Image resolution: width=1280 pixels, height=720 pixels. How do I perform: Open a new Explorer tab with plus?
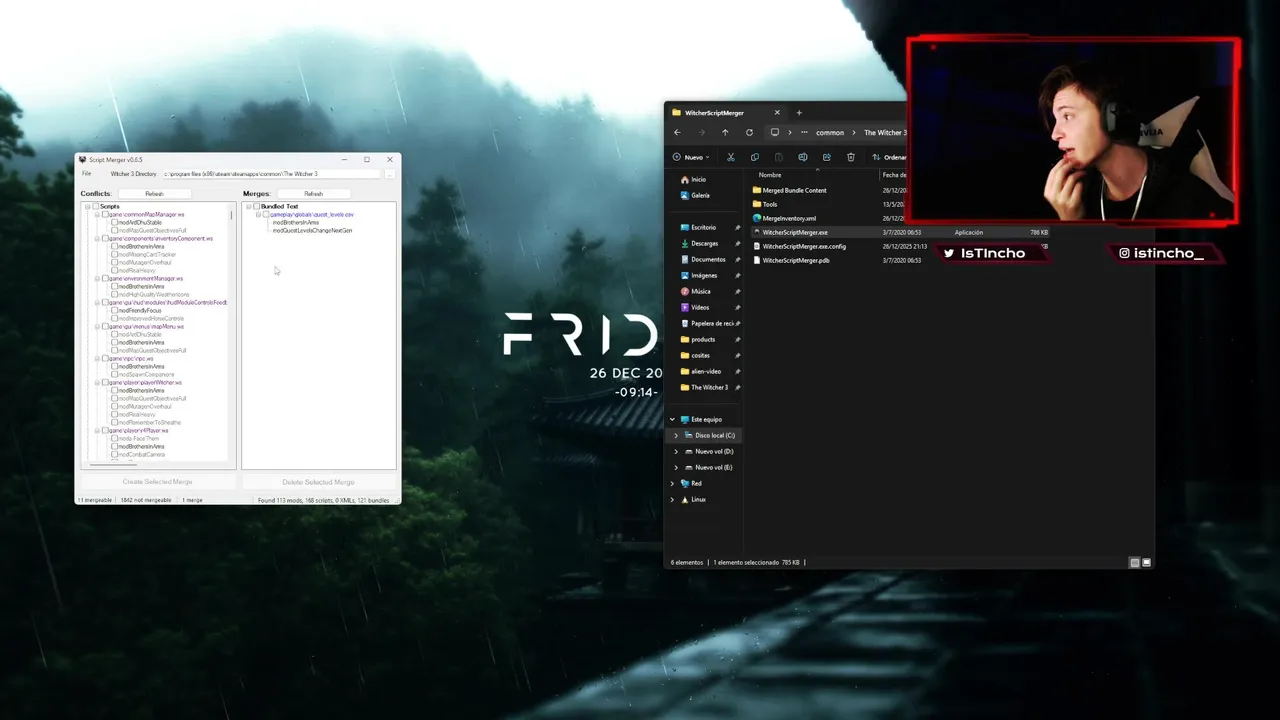tap(799, 113)
